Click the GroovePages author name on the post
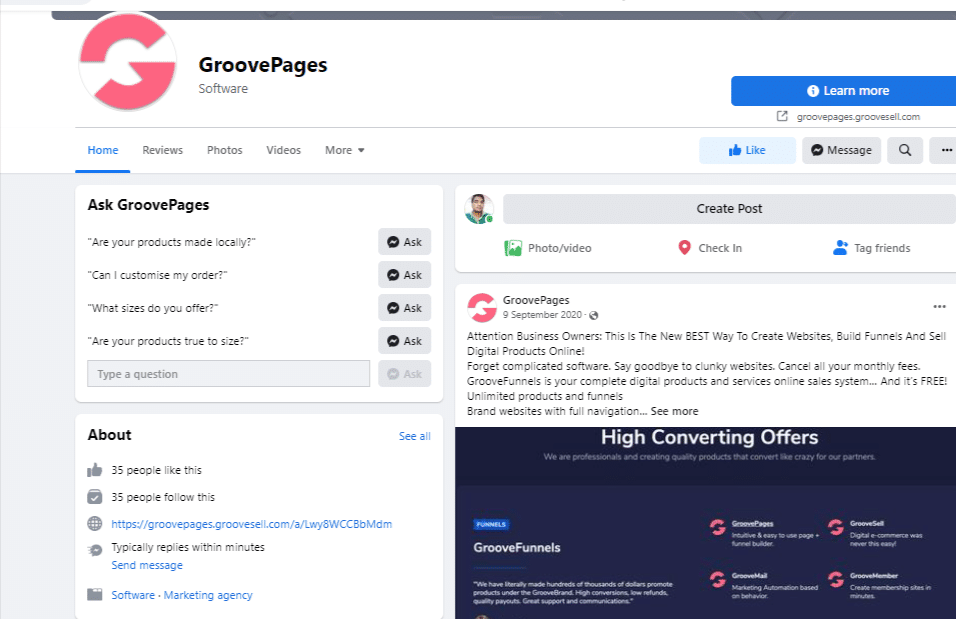This screenshot has width=956, height=619. [536, 300]
